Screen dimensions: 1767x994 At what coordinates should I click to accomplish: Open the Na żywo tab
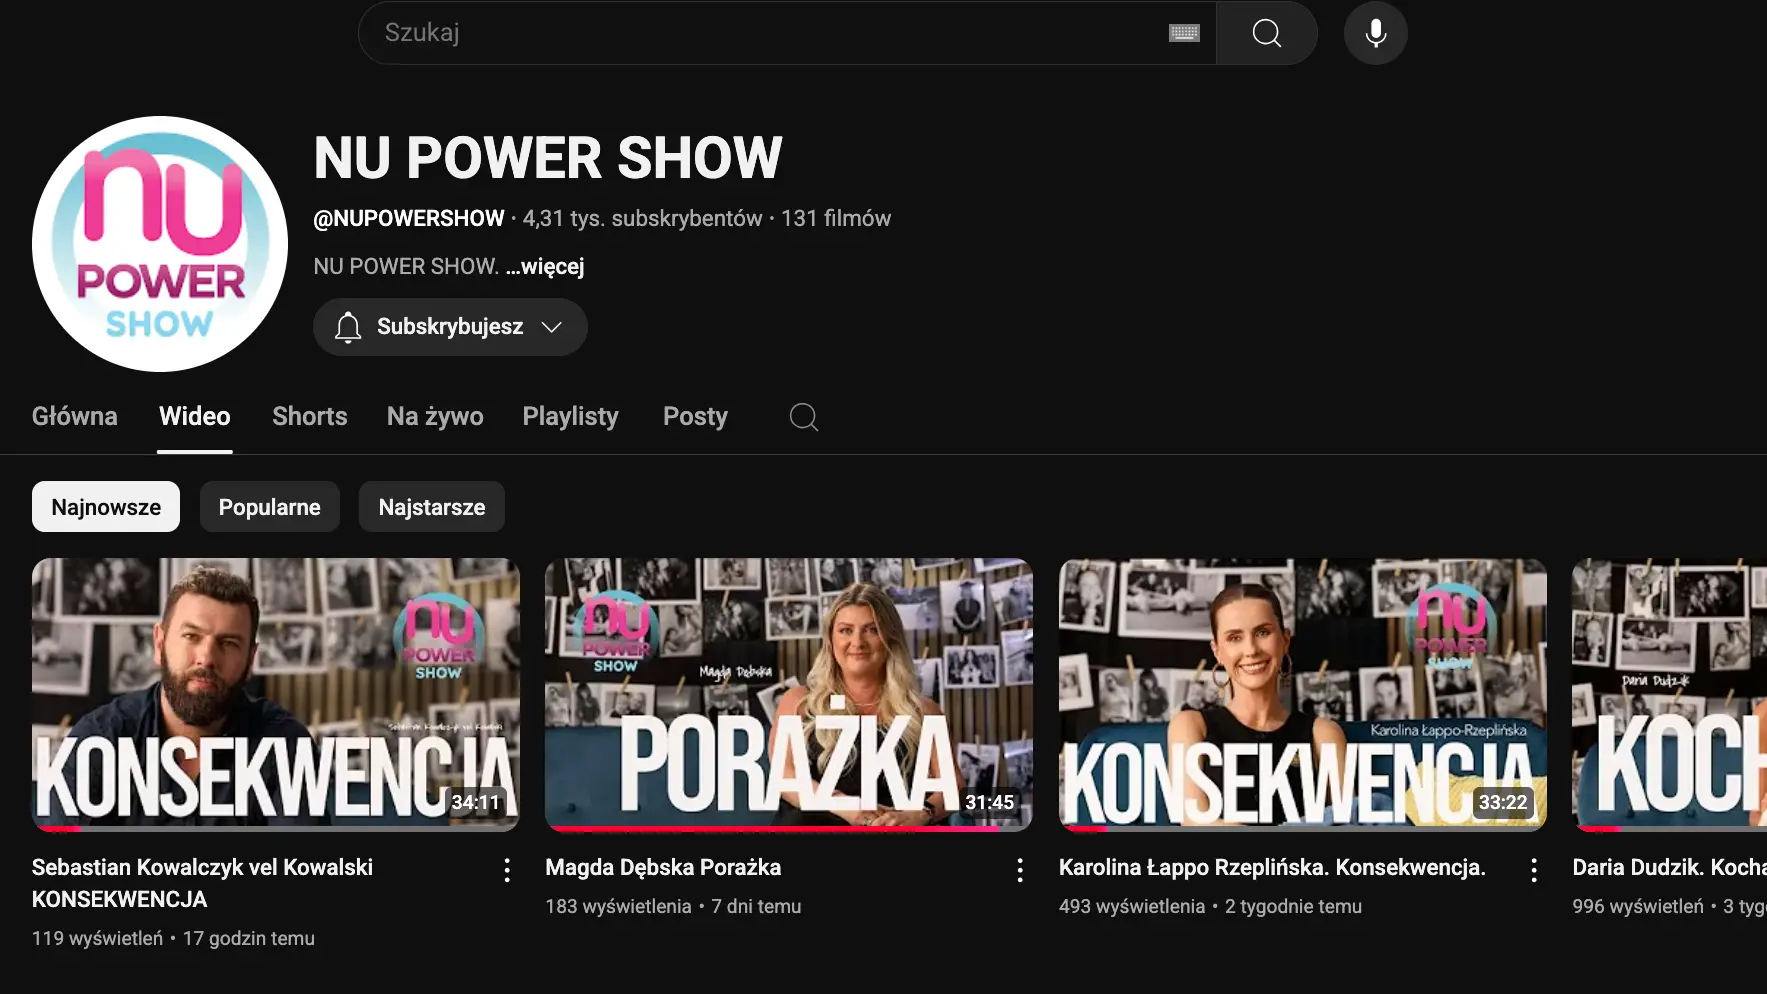coord(435,417)
